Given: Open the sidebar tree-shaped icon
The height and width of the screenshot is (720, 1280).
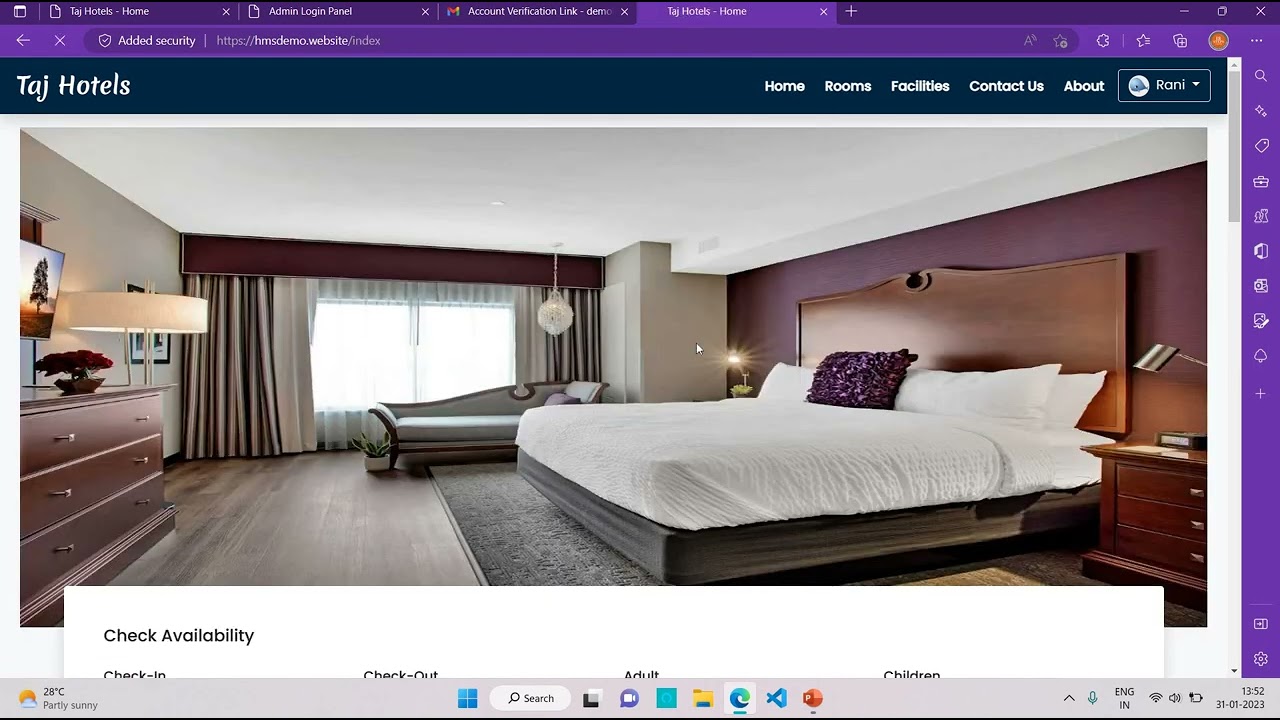Looking at the screenshot, I should pos(1261,356).
